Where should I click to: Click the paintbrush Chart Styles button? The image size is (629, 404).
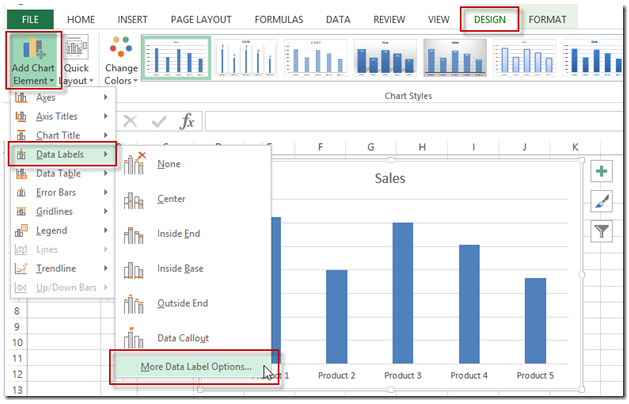pos(602,201)
